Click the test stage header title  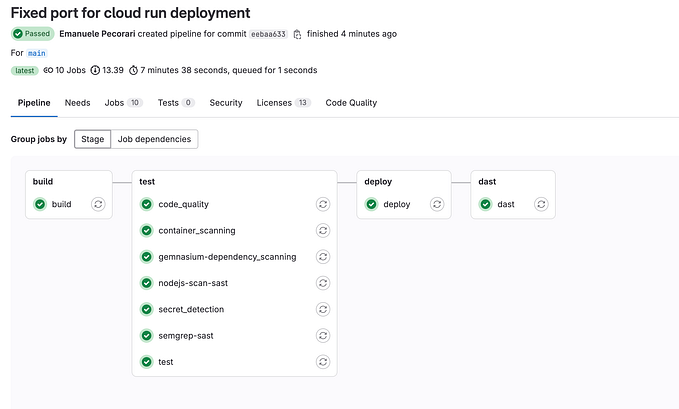147,182
